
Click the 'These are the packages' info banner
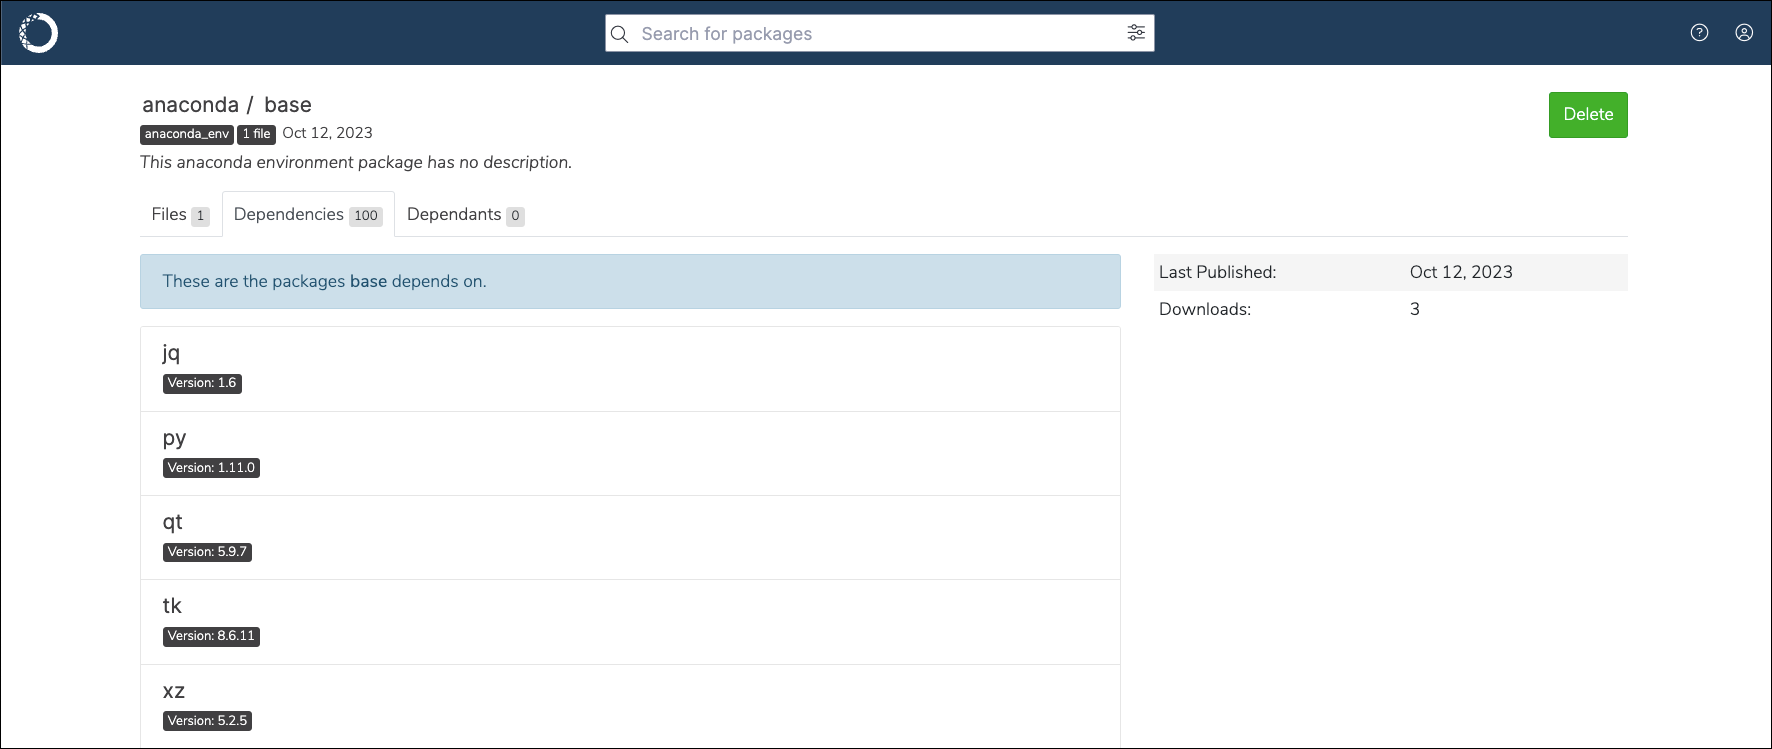[x=630, y=281]
